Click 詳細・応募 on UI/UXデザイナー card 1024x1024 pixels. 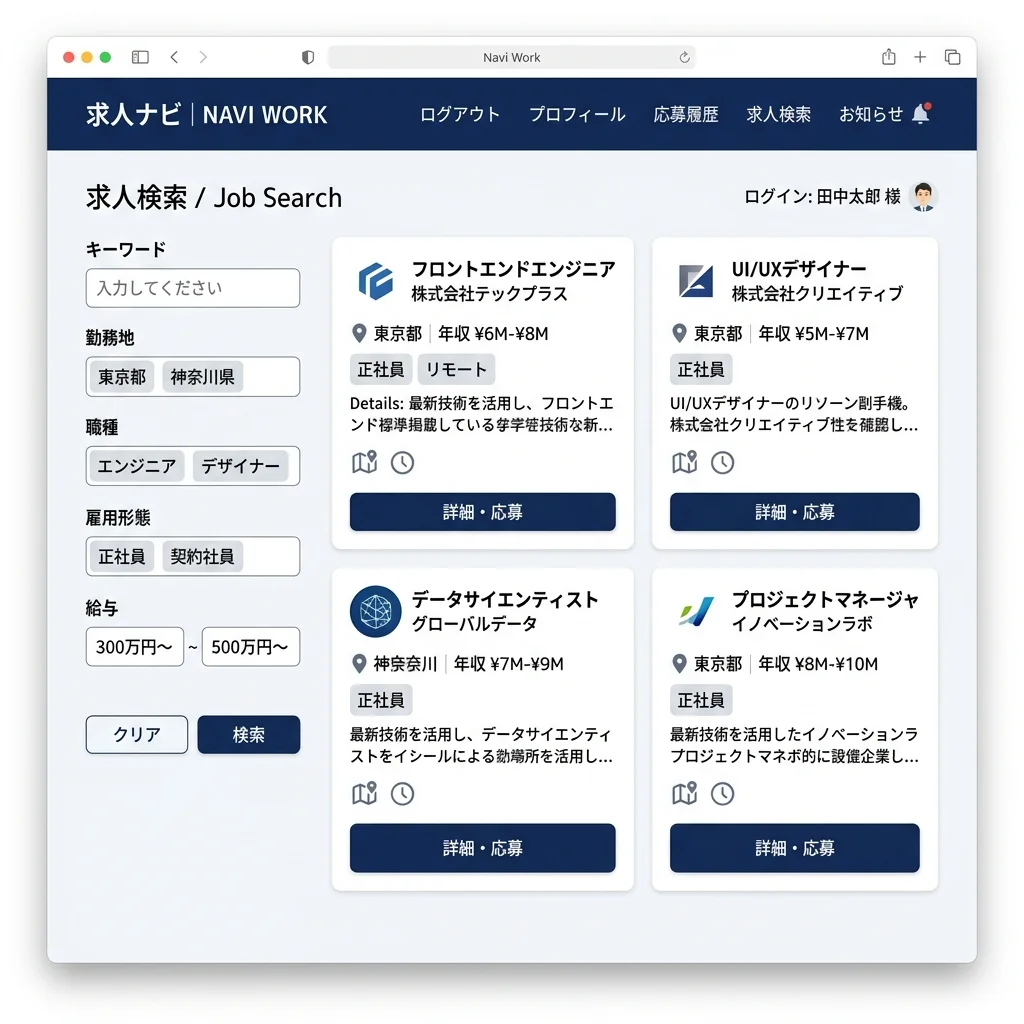click(795, 512)
